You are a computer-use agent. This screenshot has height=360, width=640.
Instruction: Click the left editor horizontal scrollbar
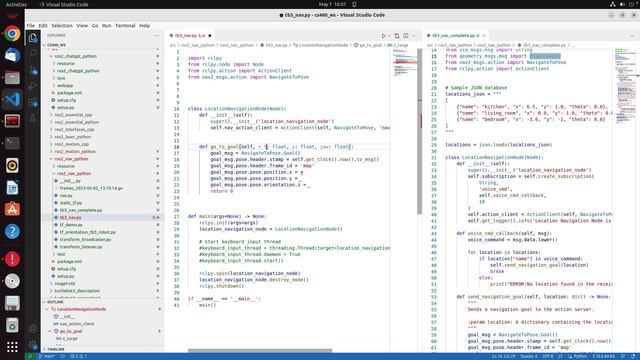tap(260, 350)
